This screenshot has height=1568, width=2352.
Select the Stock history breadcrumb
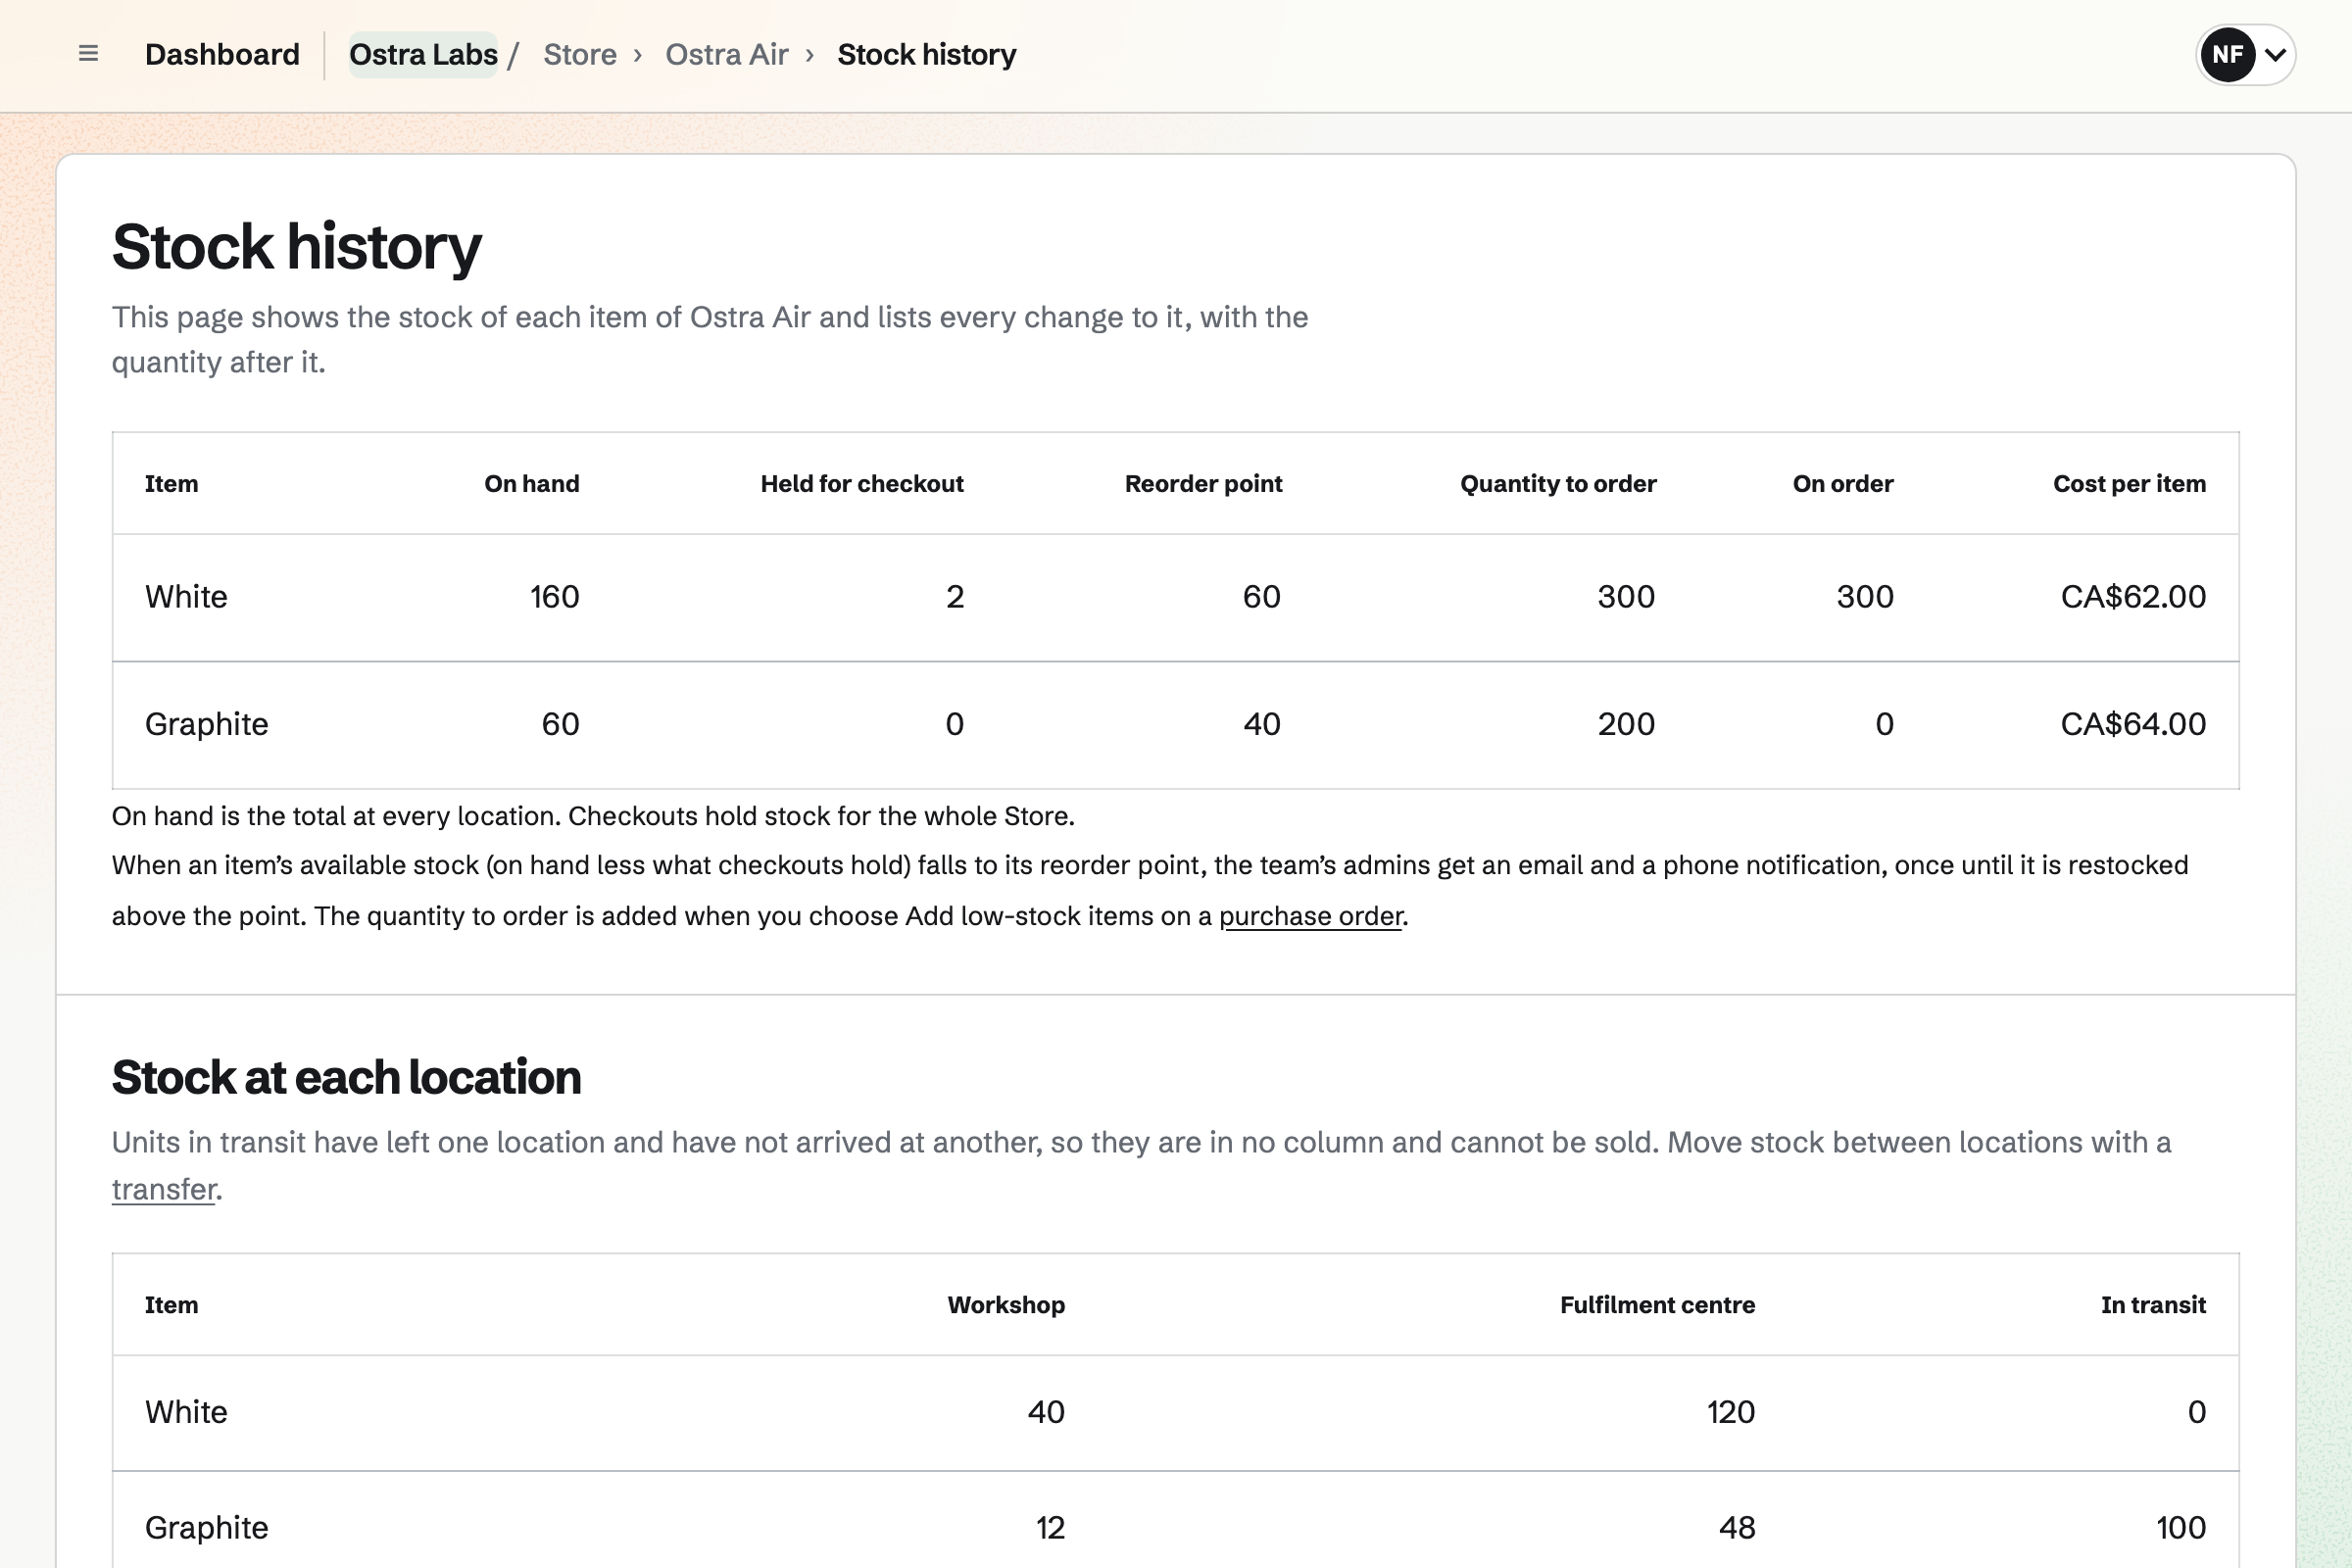tap(927, 54)
